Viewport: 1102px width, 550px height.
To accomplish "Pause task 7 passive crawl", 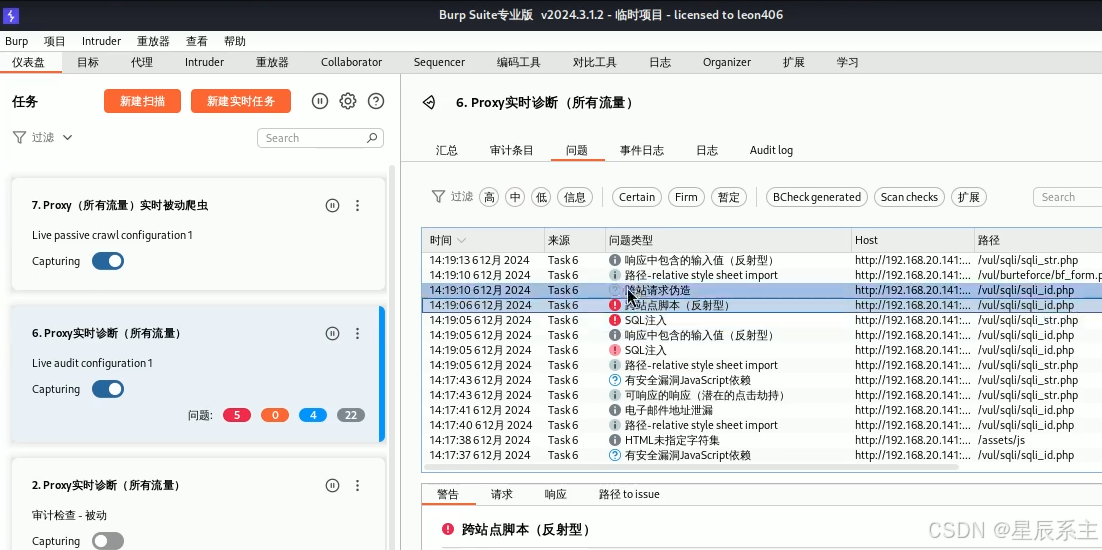I will [332, 205].
